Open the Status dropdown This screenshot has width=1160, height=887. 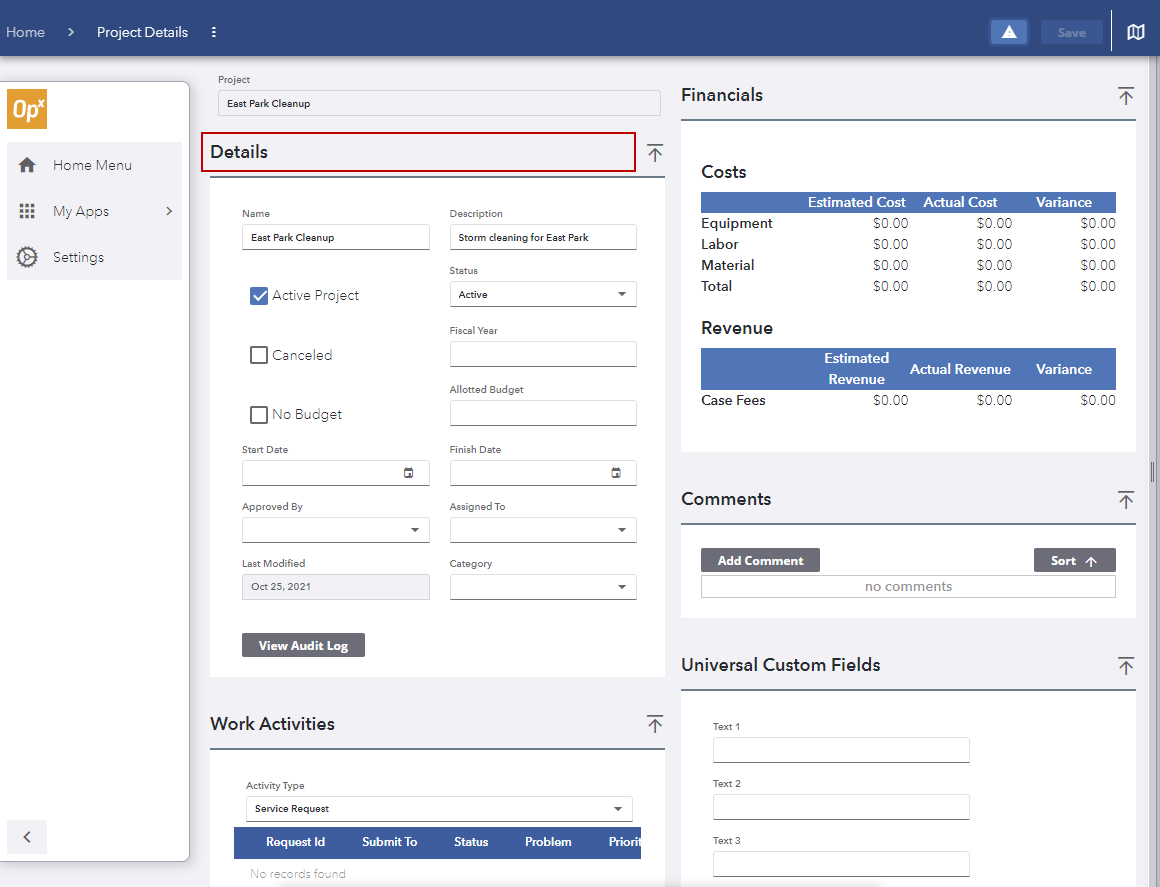pos(543,294)
